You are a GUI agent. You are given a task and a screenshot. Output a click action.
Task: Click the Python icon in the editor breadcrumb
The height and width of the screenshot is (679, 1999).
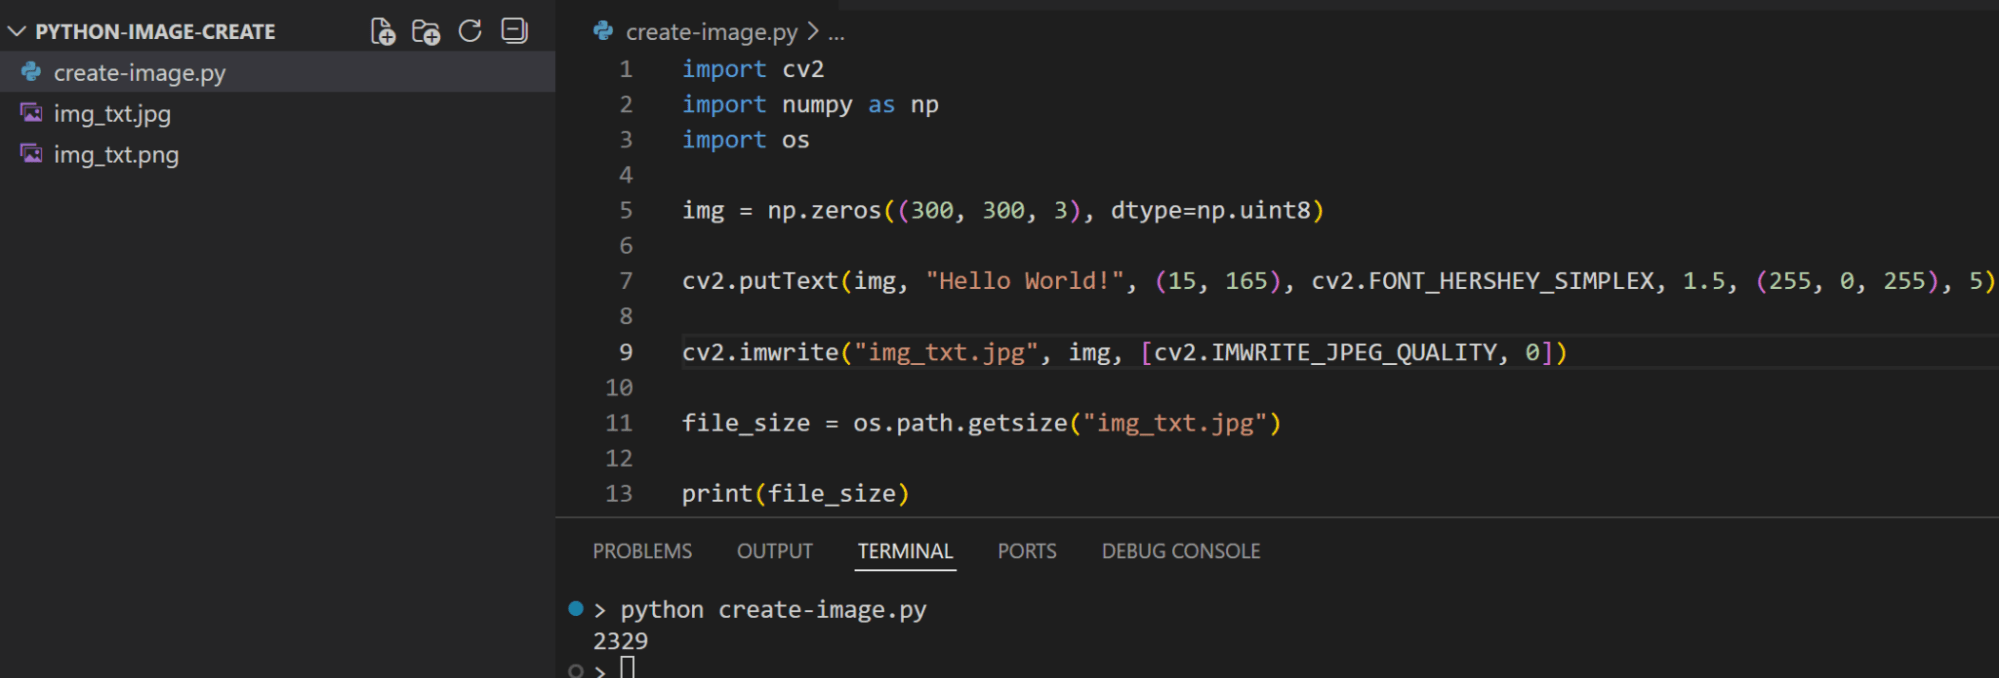click(x=603, y=32)
